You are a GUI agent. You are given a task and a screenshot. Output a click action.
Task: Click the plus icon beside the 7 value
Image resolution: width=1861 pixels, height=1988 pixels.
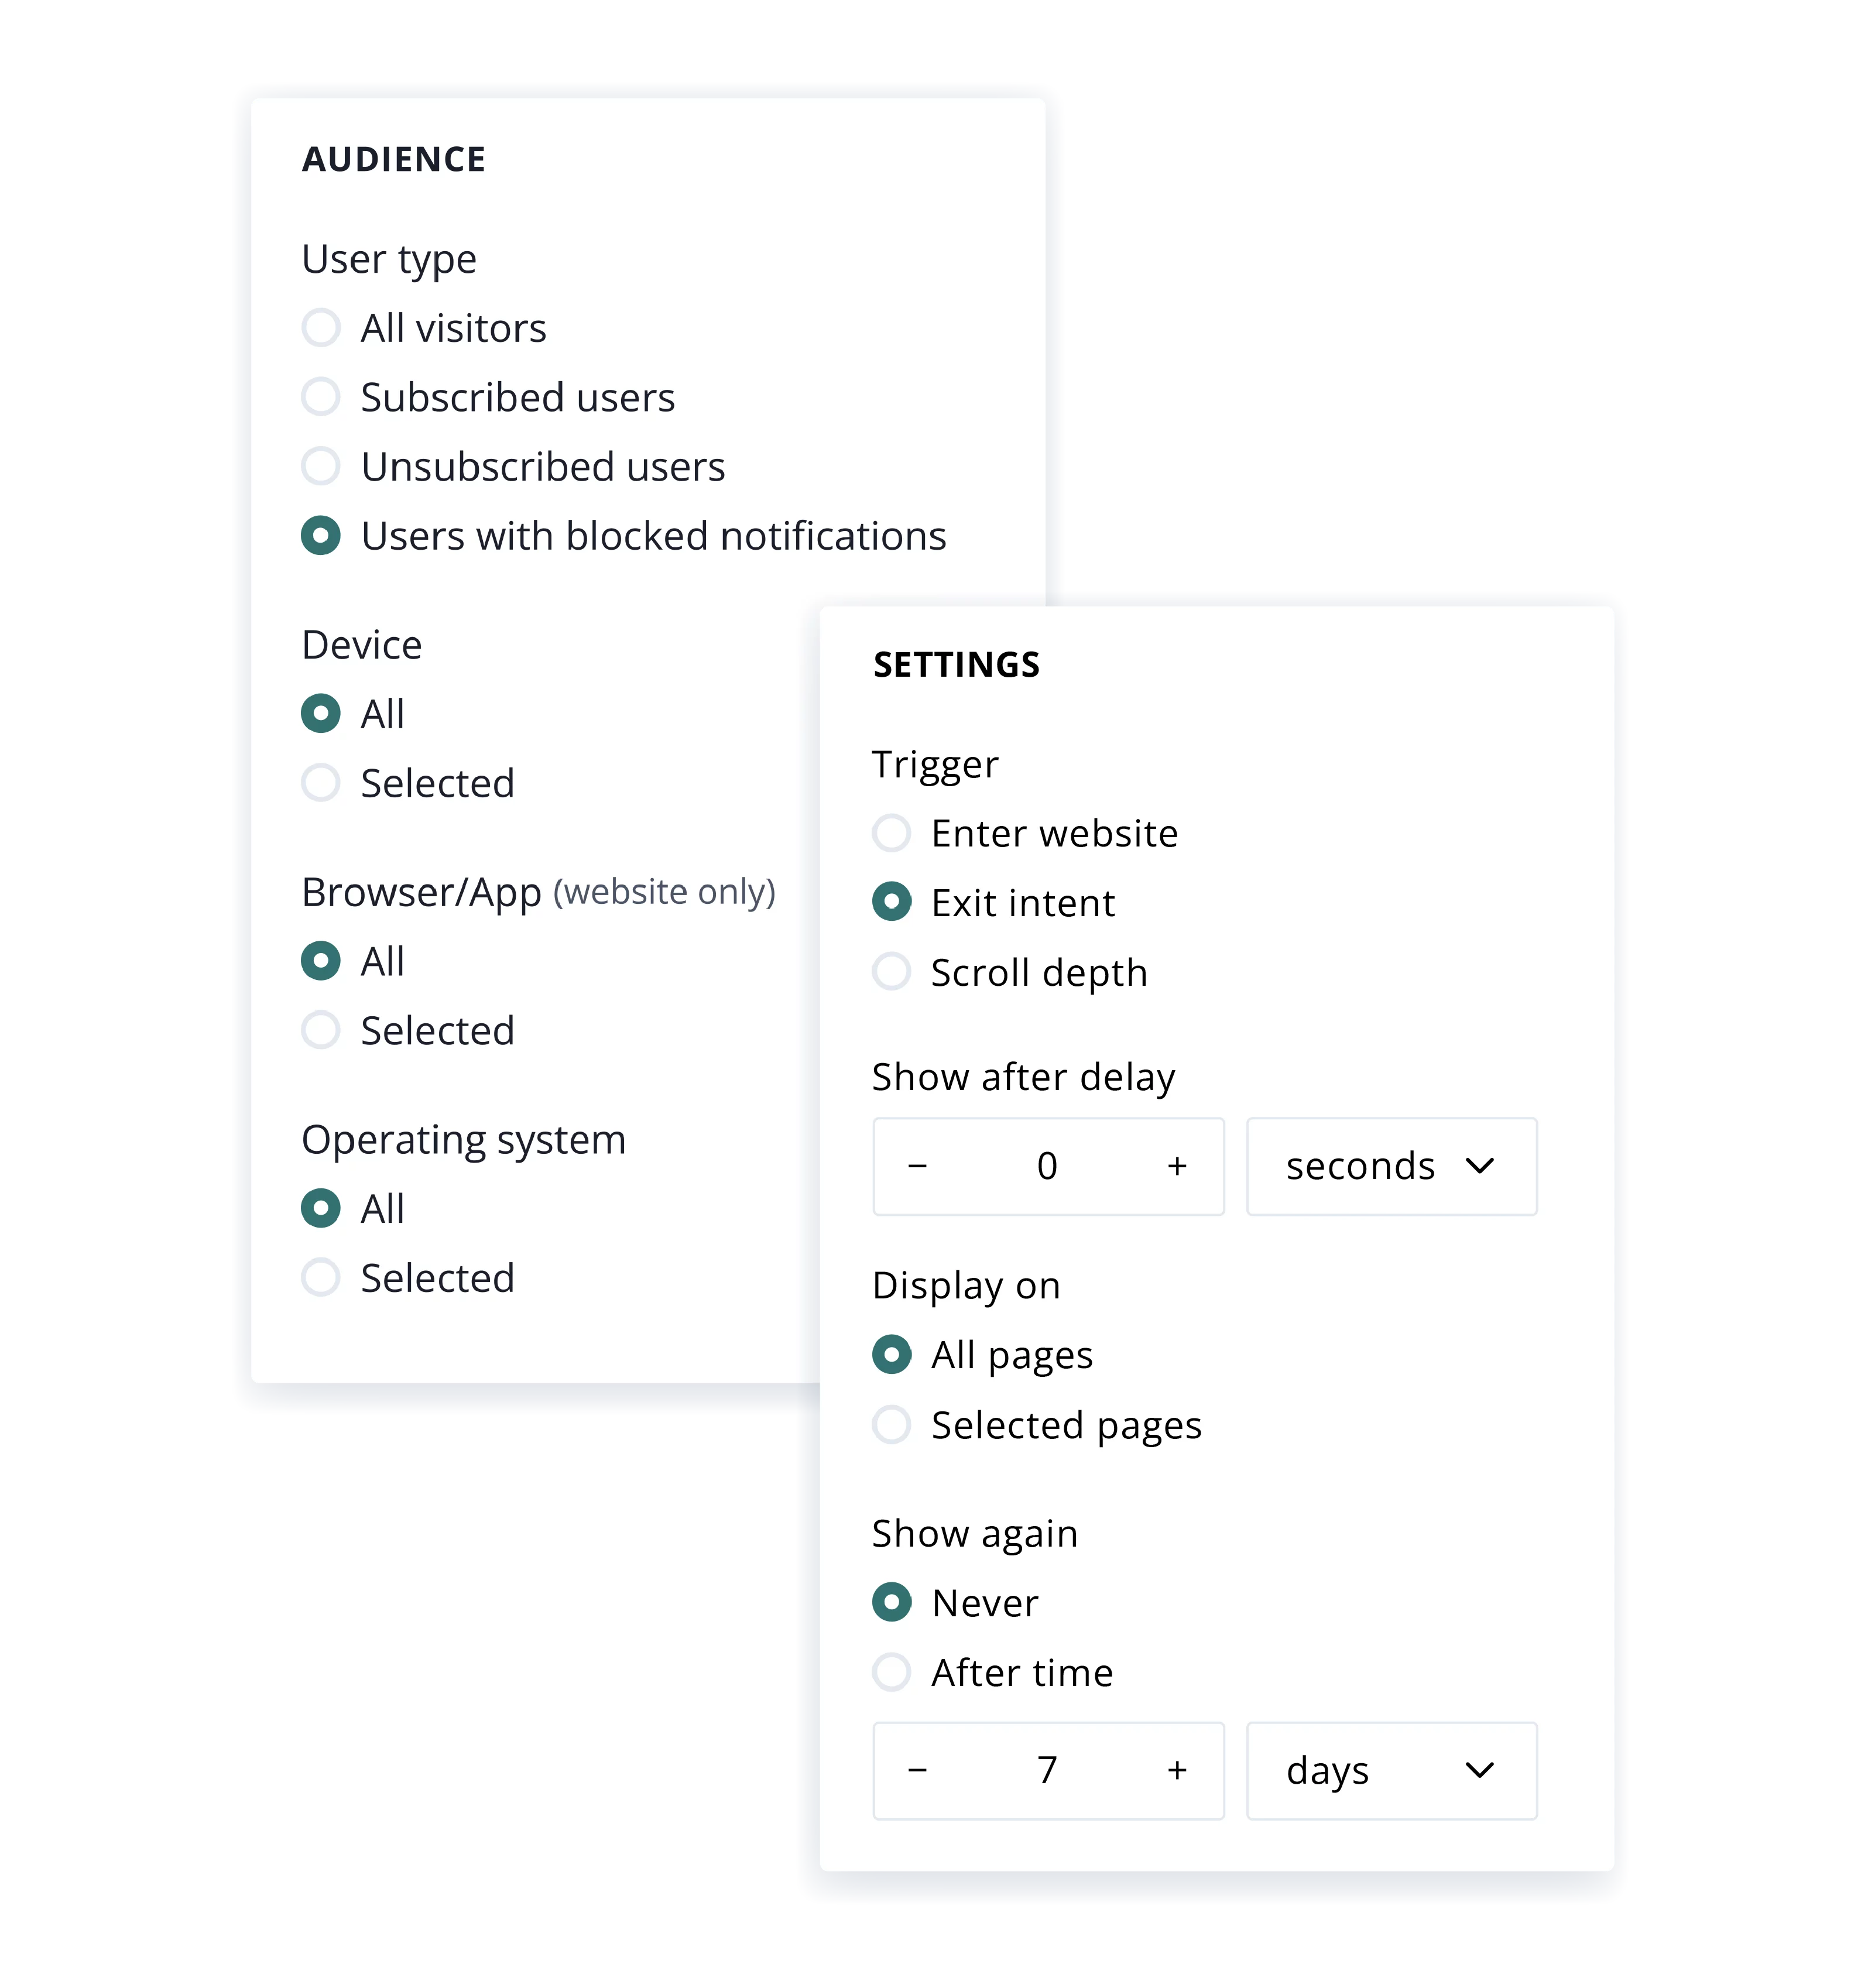(1177, 1770)
